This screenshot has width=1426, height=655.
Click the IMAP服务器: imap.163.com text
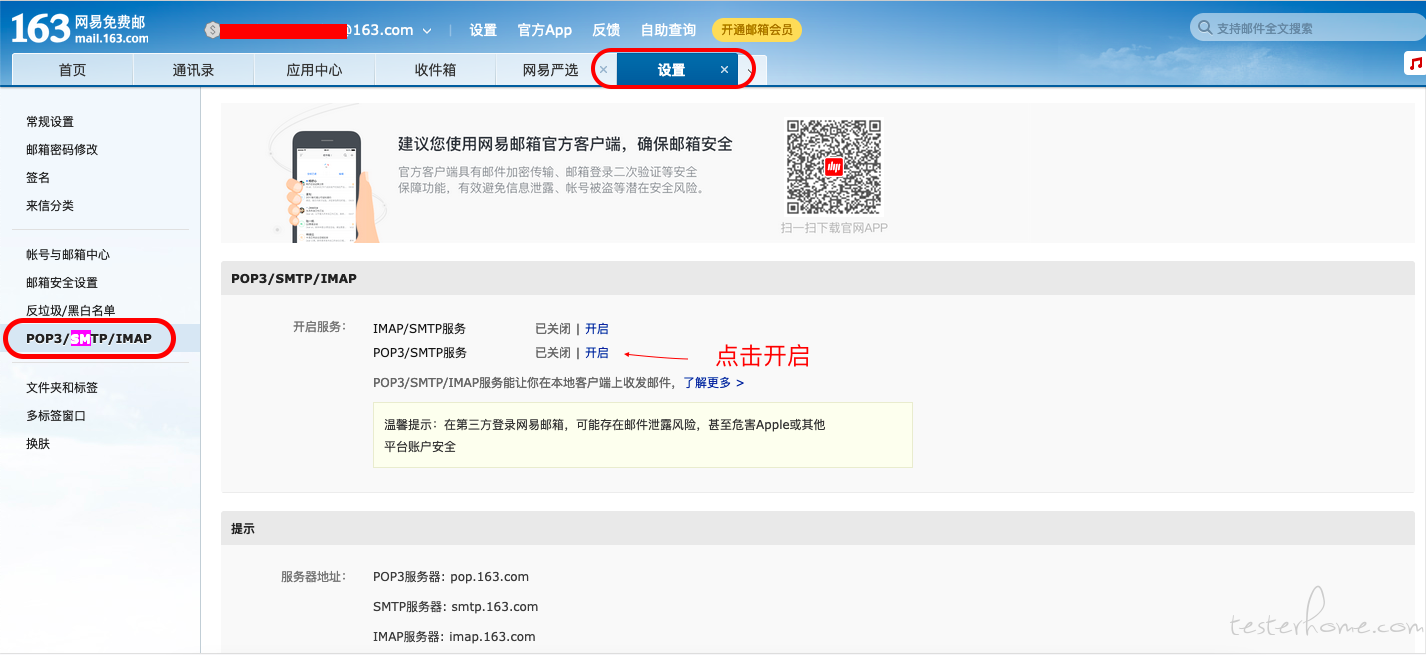(454, 637)
